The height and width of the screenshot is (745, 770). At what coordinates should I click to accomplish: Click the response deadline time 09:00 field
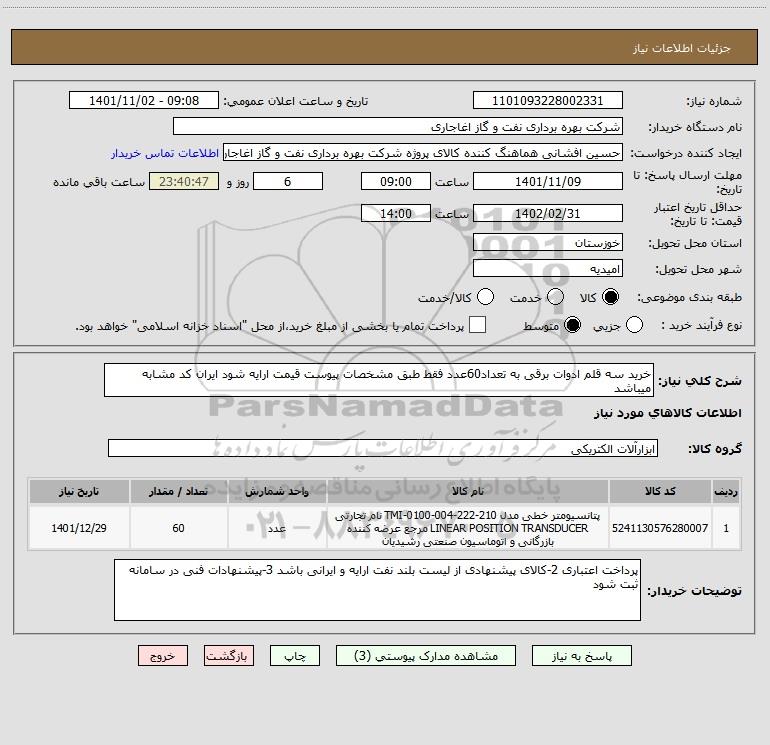[x=396, y=181]
